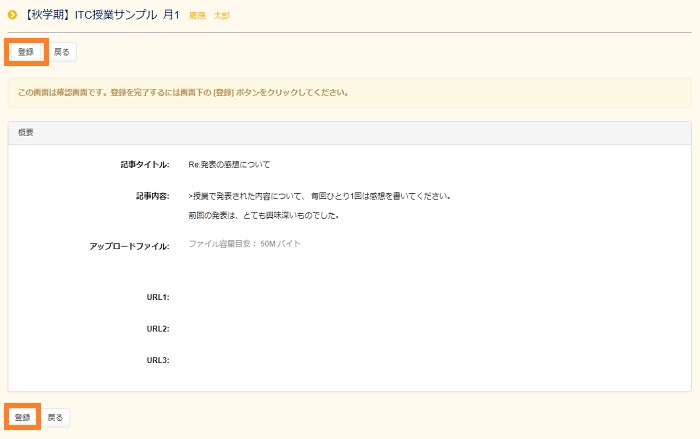Image resolution: width=700 pixels, height=439 pixels.
Task: Click the アップロードファイル label
Action: pos(129,245)
